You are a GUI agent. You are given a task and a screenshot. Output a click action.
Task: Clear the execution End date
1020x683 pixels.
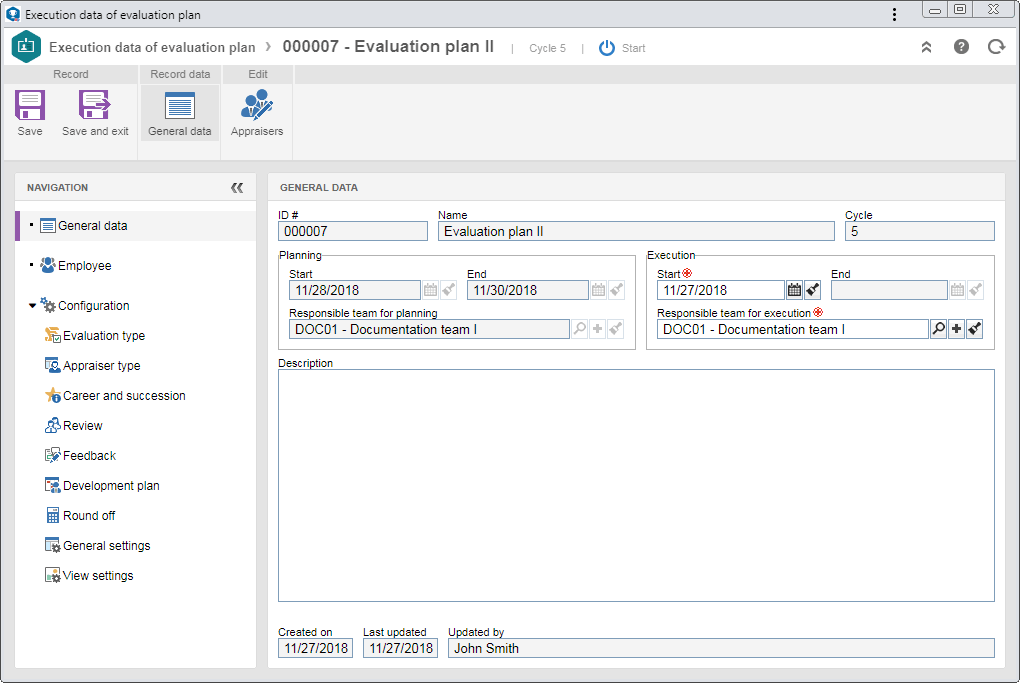(975, 290)
